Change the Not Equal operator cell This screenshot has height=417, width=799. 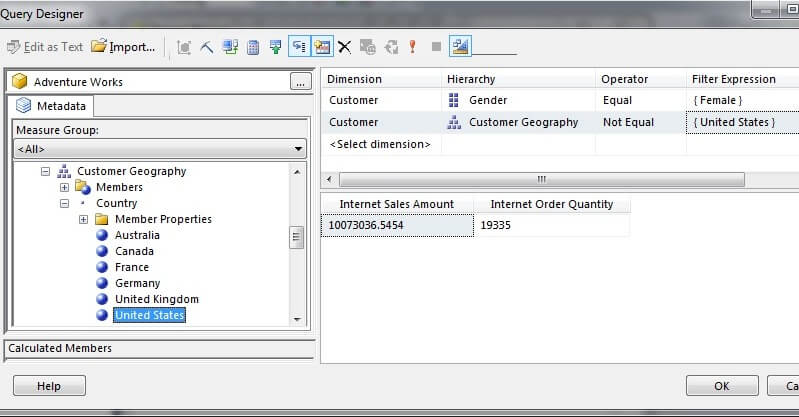(641, 122)
